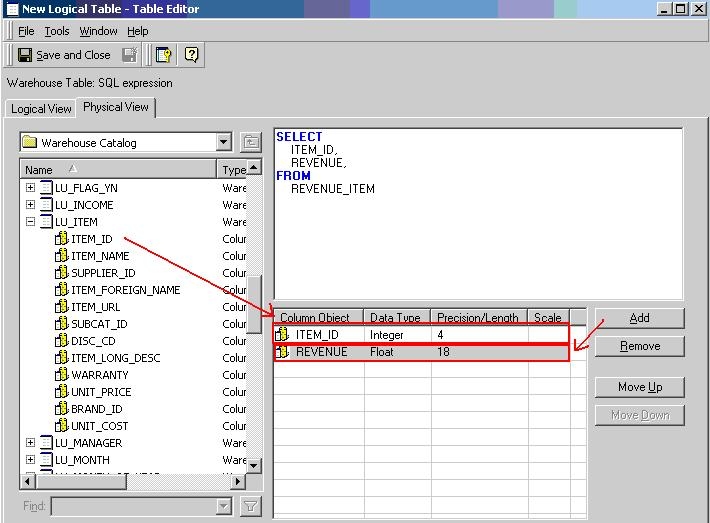Viewport: 710px width, 523px height.
Task: Select the ITEM_ID column icon in the tree
Action: (61, 239)
